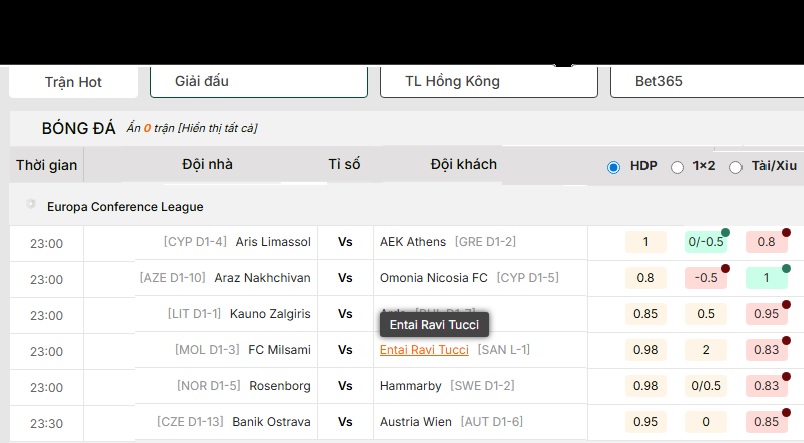This screenshot has height=443, width=804.
Task: Click the 0.95 odds for Banik Ostrava
Action: point(645,422)
